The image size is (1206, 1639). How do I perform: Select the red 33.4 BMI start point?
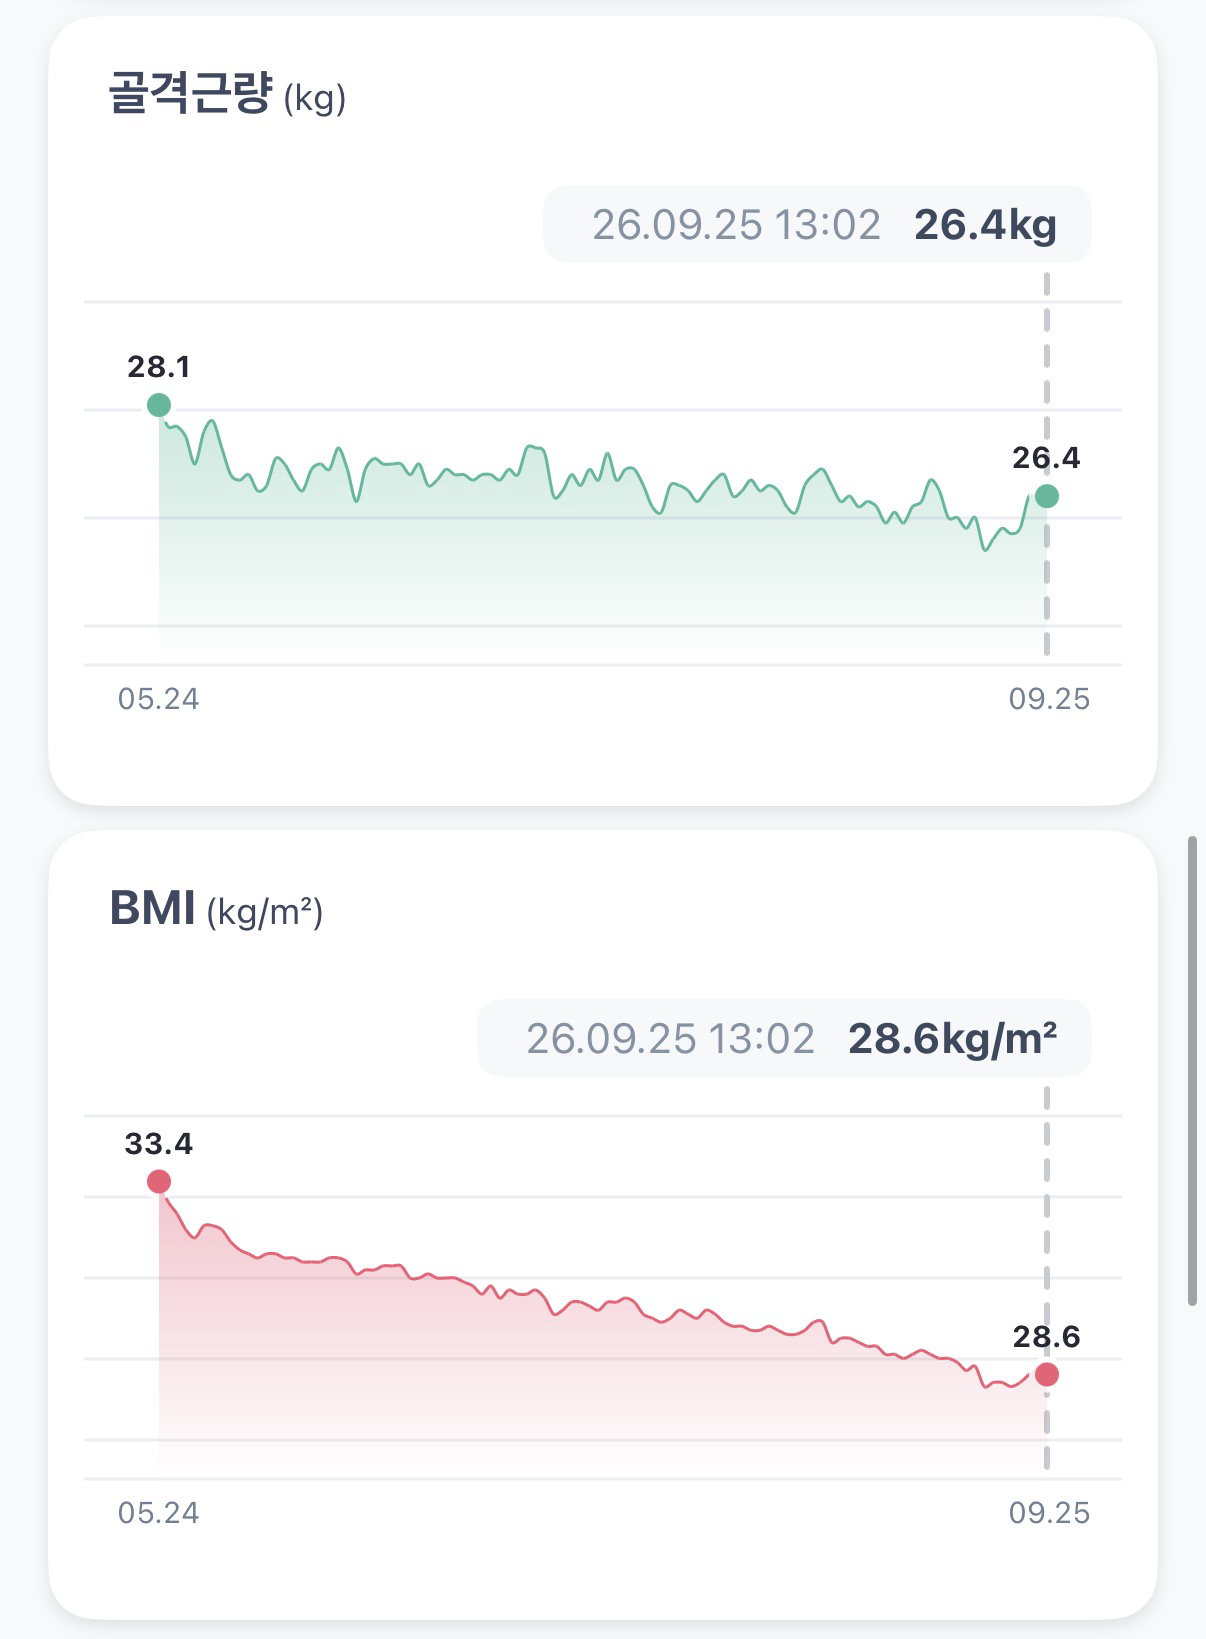click(159, 1182)
